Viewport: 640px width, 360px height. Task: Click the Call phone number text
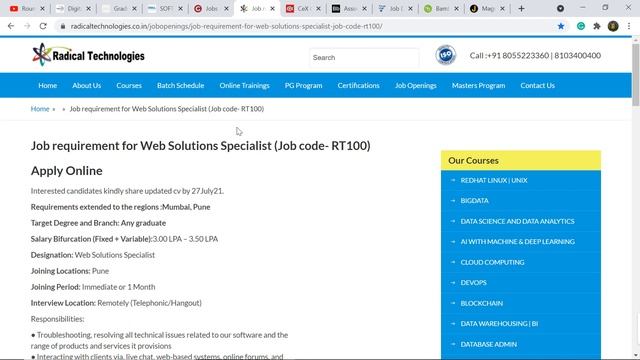(535, 55)
